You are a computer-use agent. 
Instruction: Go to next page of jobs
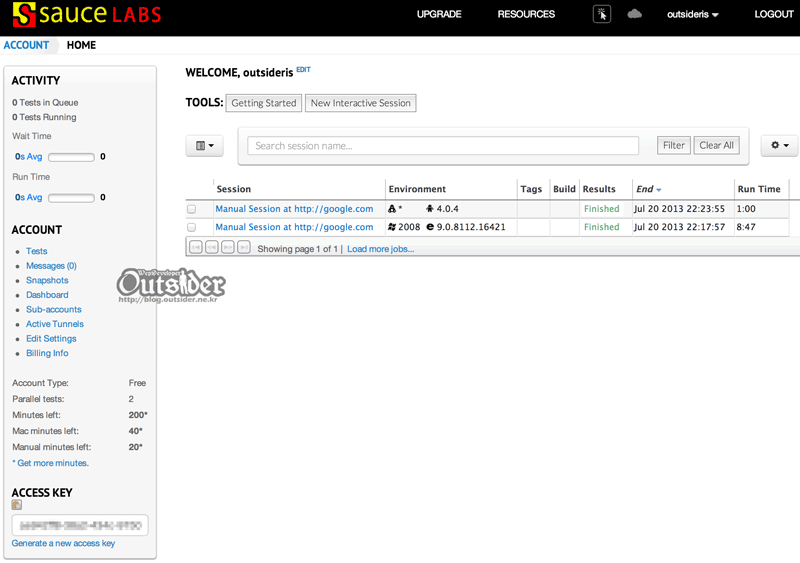click(x=228, y=248)
